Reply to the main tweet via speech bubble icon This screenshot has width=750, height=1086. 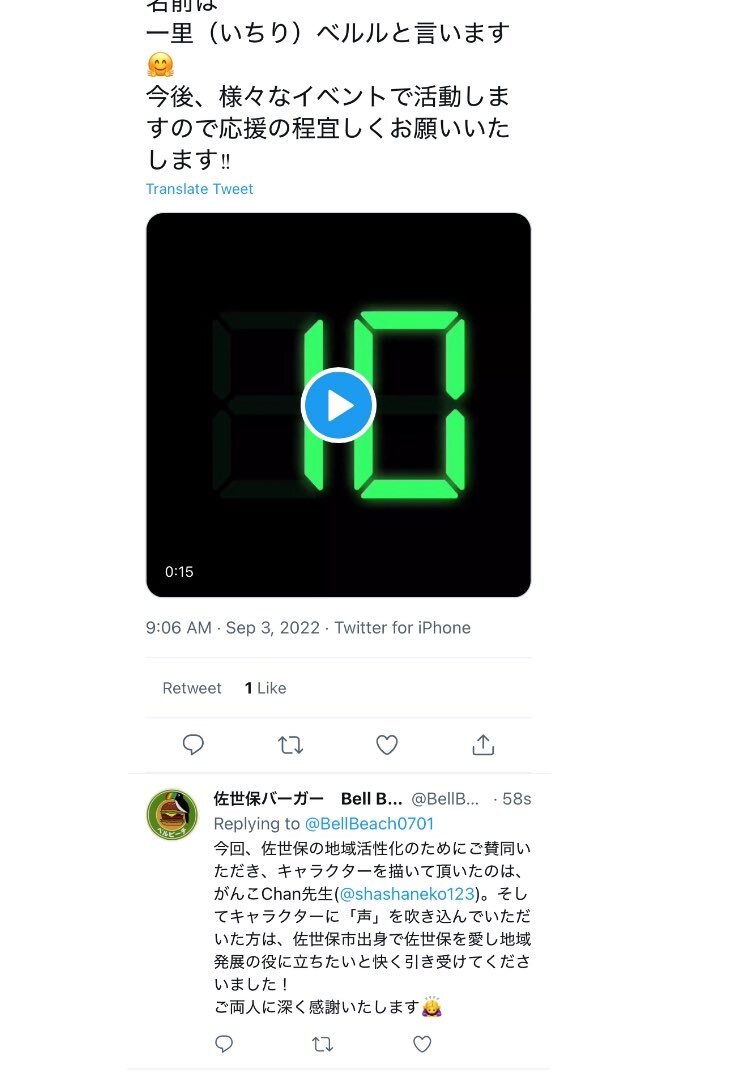[x=193, y=745]
